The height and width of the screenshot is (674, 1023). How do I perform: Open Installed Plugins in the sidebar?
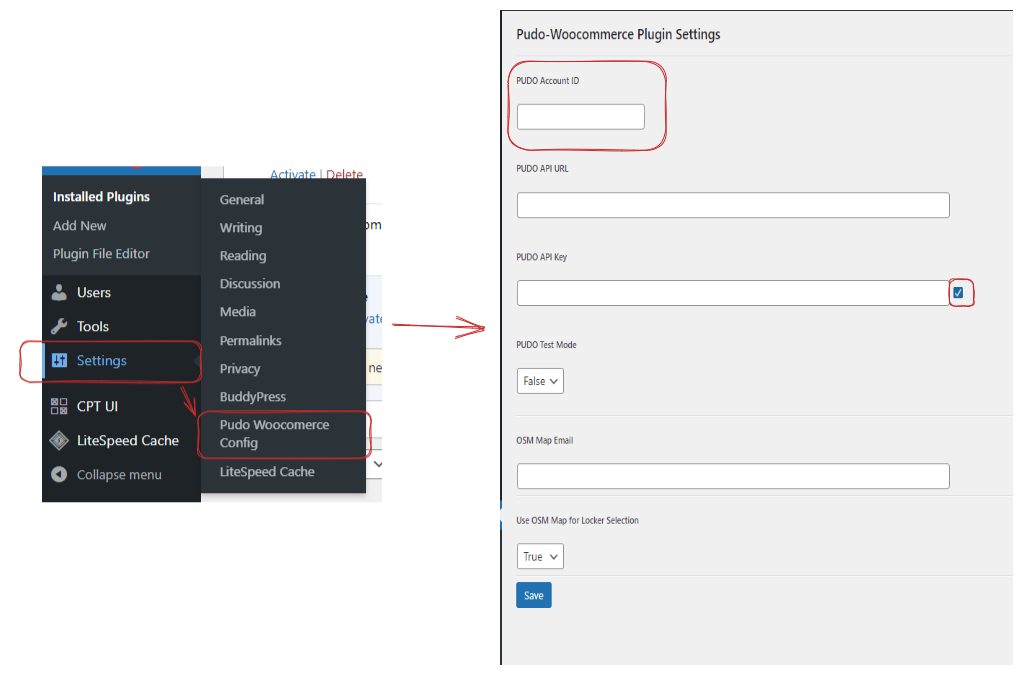[x=101, y=196]
